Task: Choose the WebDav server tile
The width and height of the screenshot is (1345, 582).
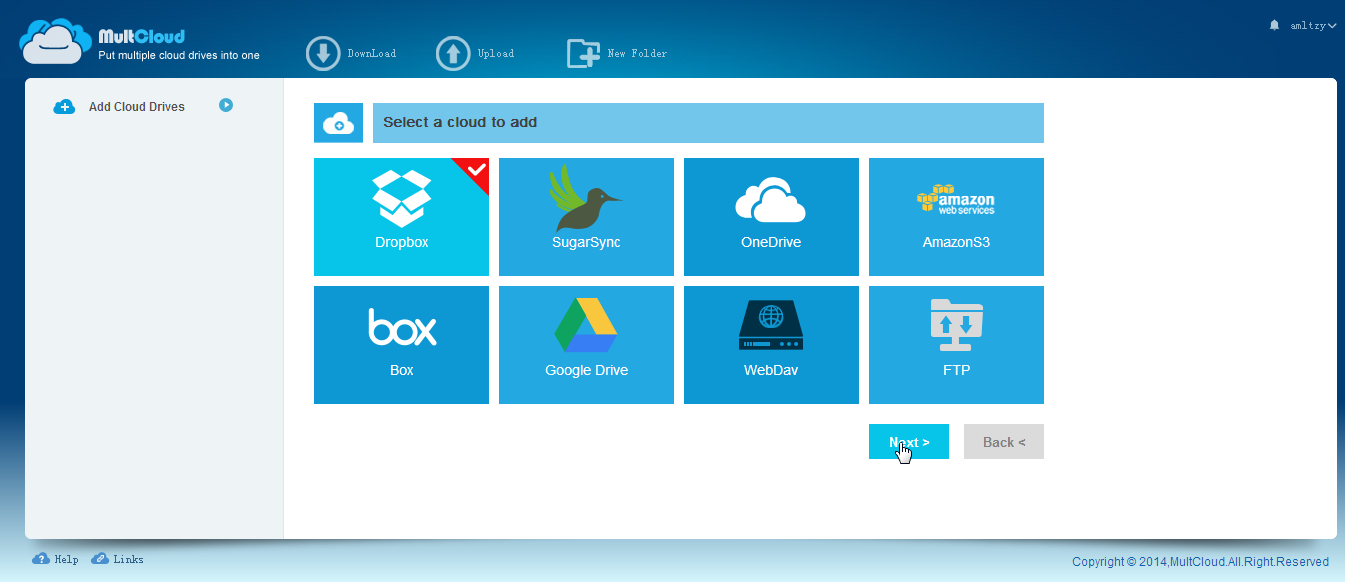Action: click(x=771, y=345)
